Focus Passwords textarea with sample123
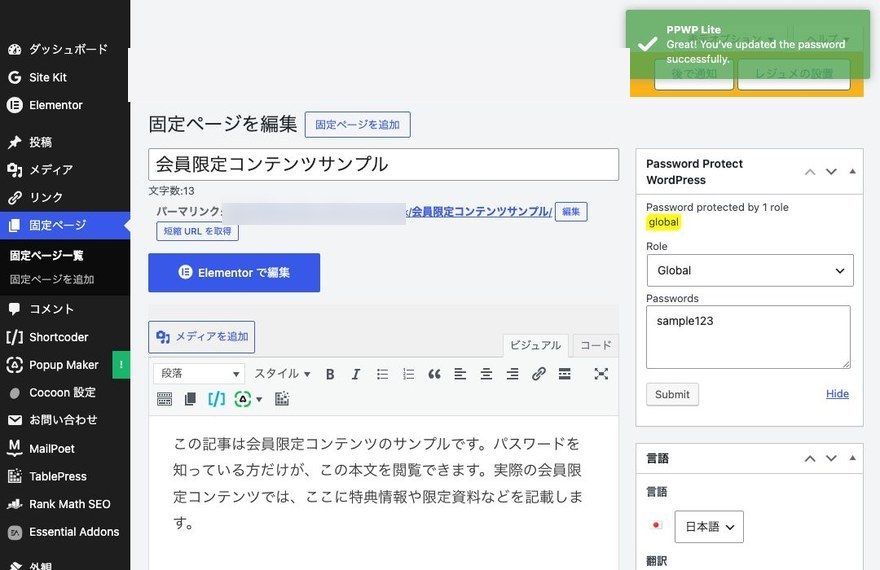The image size is (880, 570). click(748, 337)
